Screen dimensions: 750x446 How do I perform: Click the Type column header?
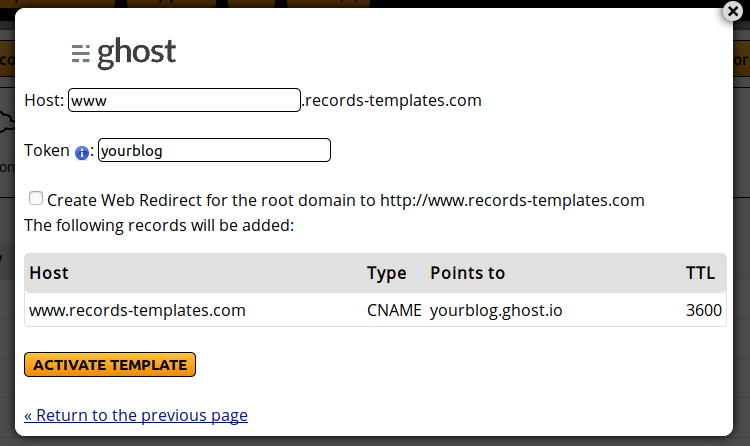click(x=386, y=273)
